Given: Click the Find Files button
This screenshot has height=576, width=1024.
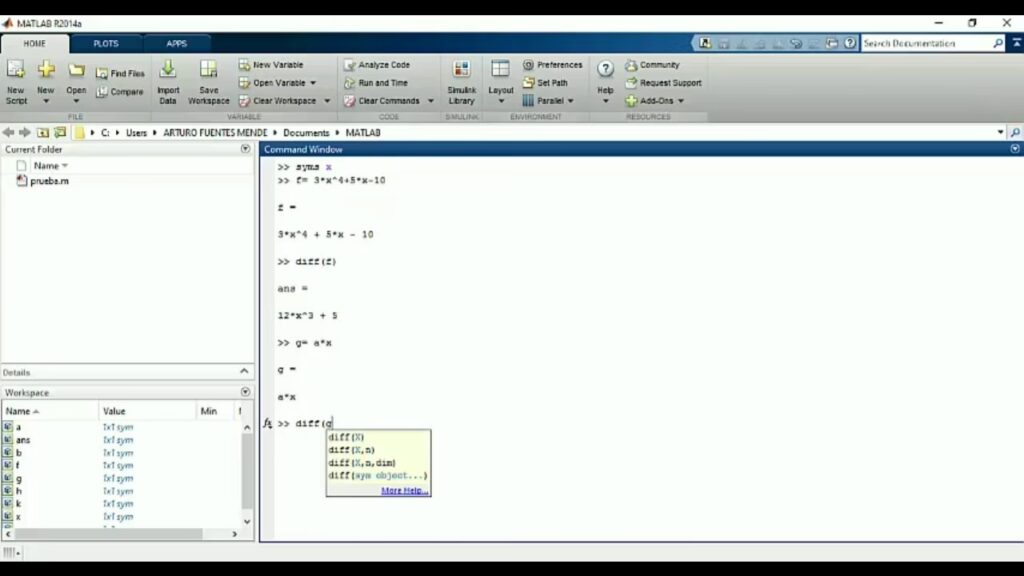Looking at the screenshot, I should (120, 73).
